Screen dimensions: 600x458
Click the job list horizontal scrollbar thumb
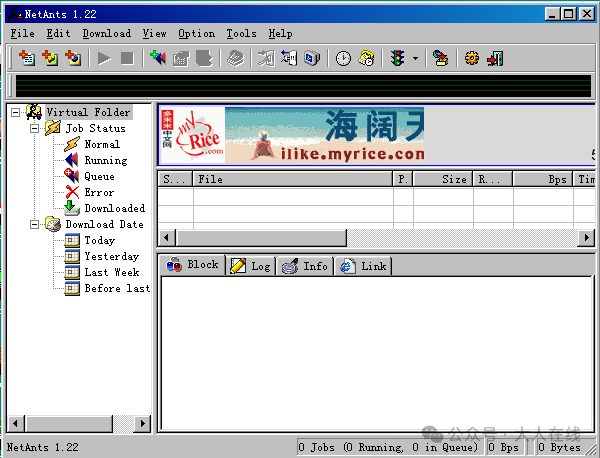tap(261, 238)
